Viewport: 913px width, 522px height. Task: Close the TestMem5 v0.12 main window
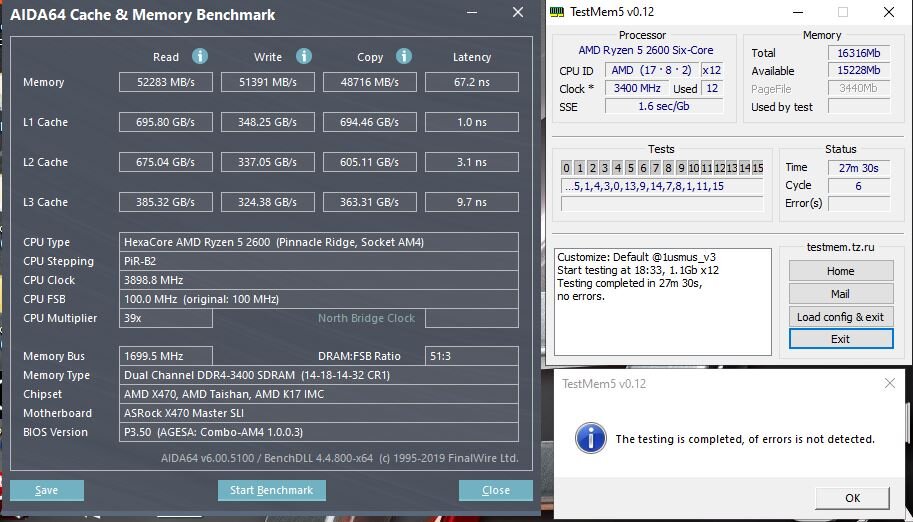click(x=889, y=12)
